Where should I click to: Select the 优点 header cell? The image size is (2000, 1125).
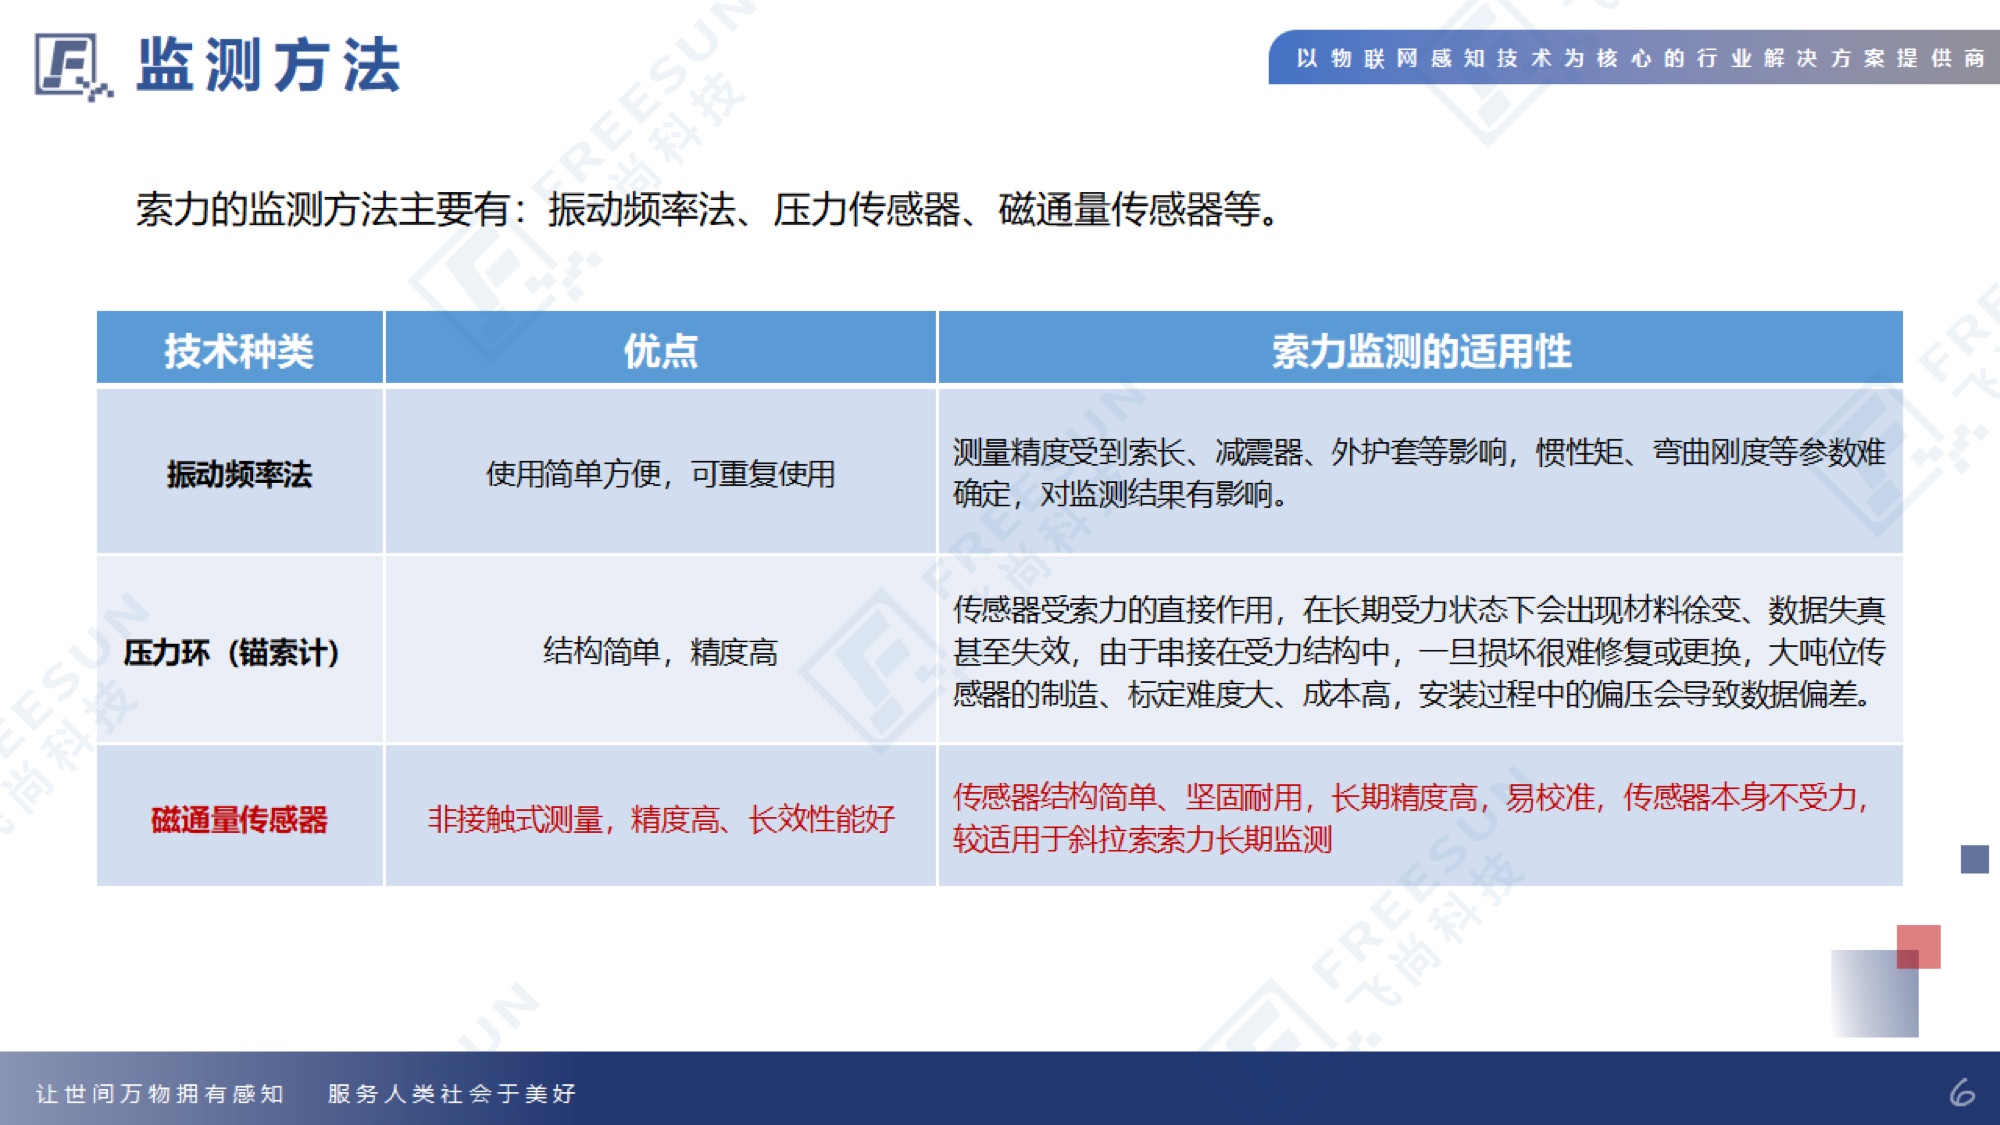point(660,350)
